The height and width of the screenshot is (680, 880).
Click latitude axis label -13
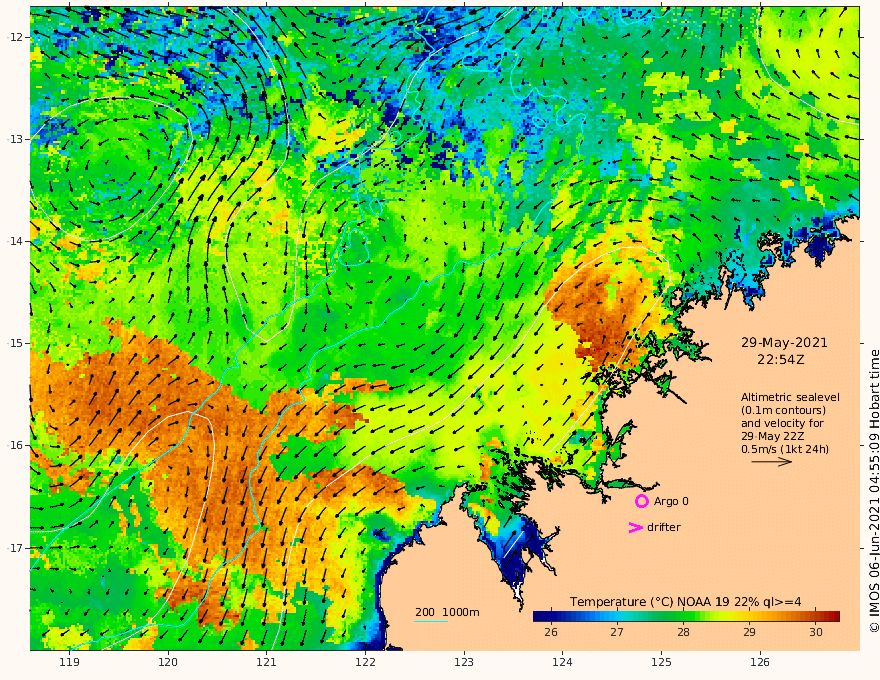coord(16,139)
